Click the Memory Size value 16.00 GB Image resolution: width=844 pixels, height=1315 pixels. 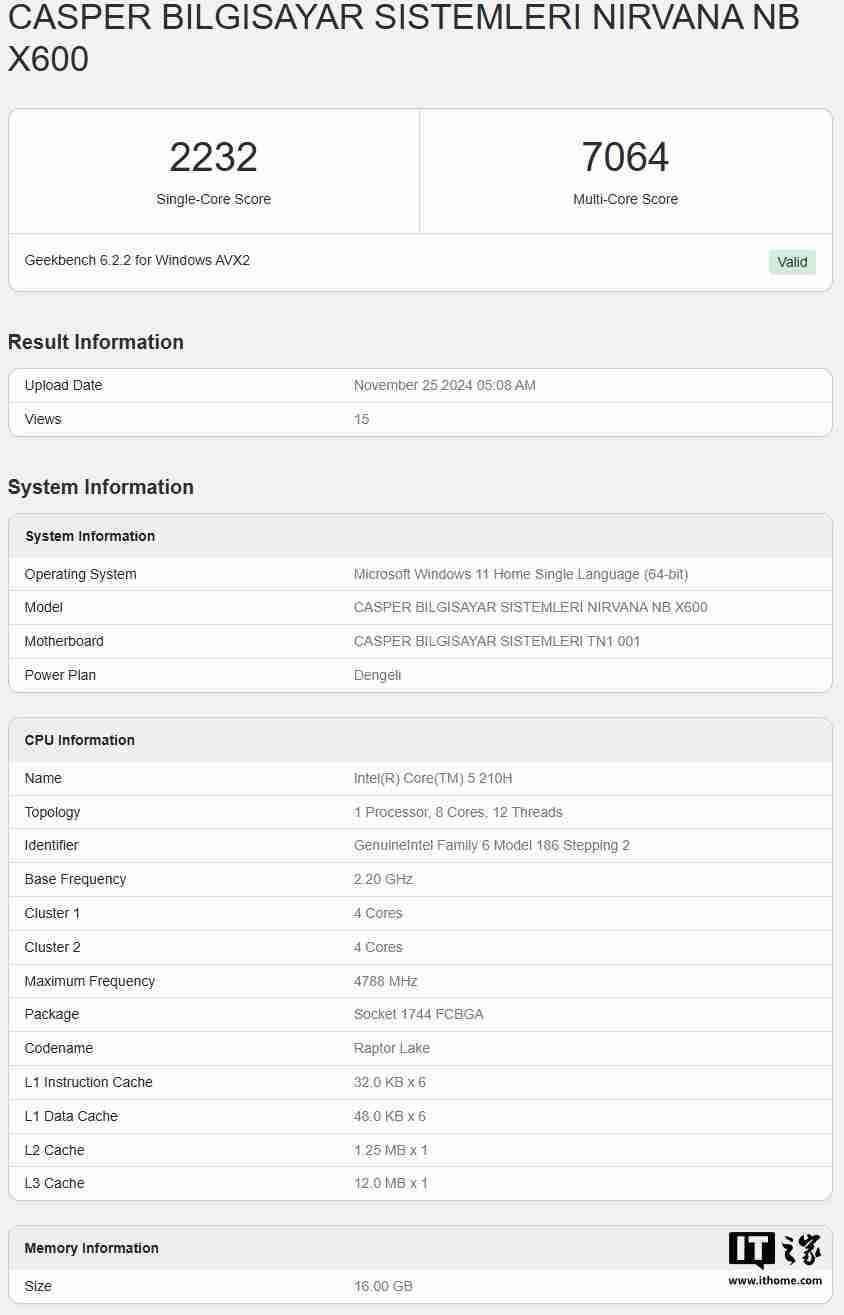pos(382,1286)
